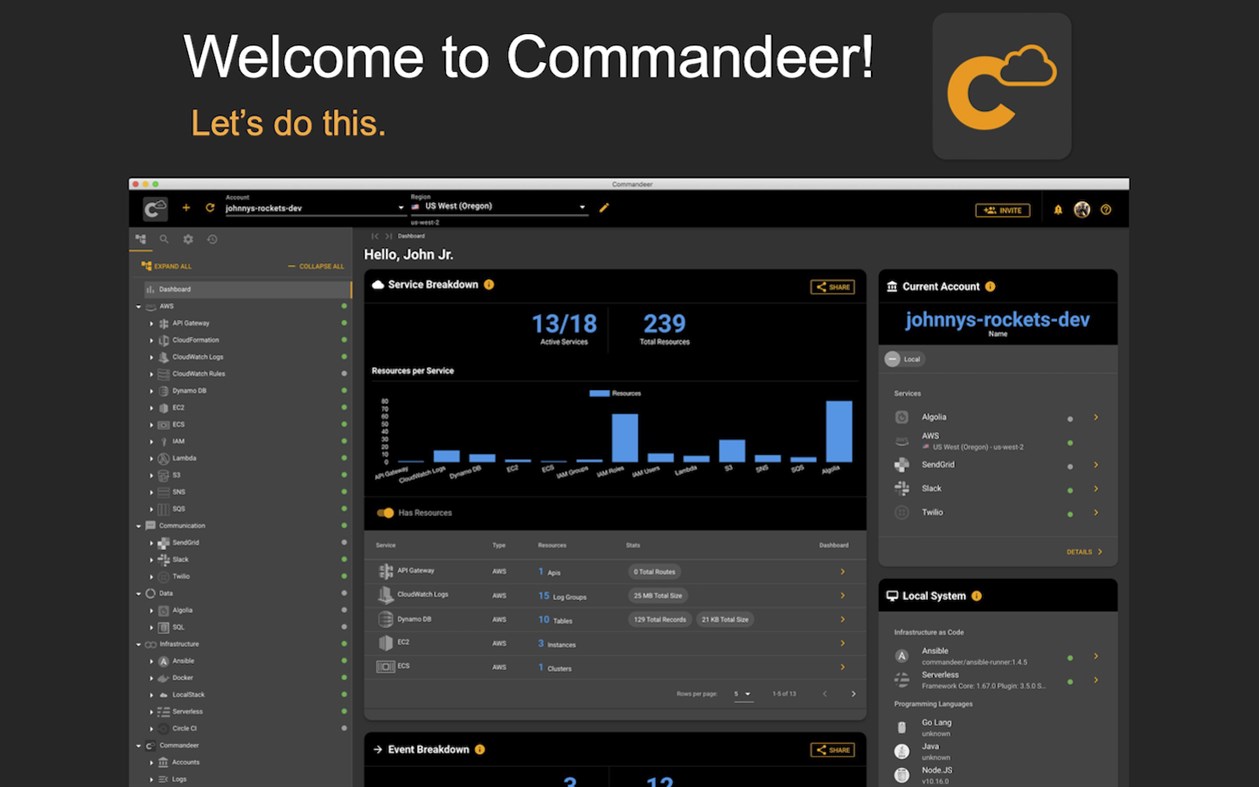Collapse the Infrastructure tree group
The height and width of the screenshot is (787, 1259).
pos(139,644)
